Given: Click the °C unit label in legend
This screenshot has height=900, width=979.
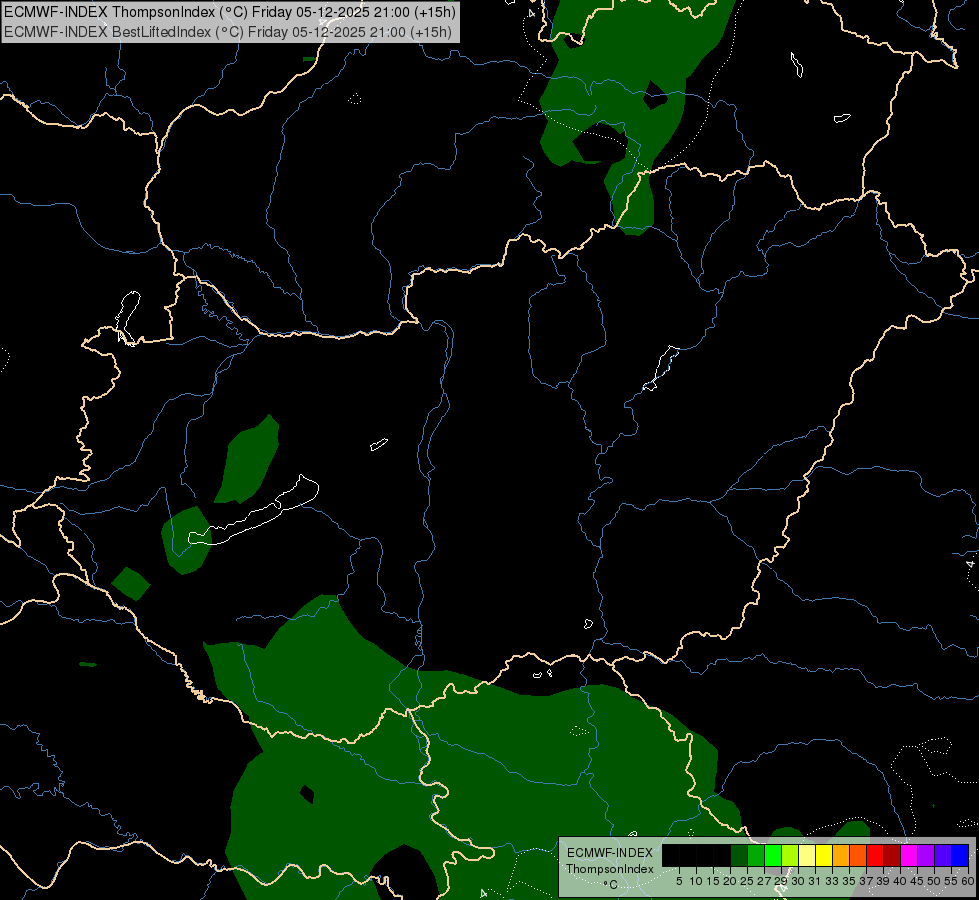Looking at the screenshot, I should pos(611,884).
